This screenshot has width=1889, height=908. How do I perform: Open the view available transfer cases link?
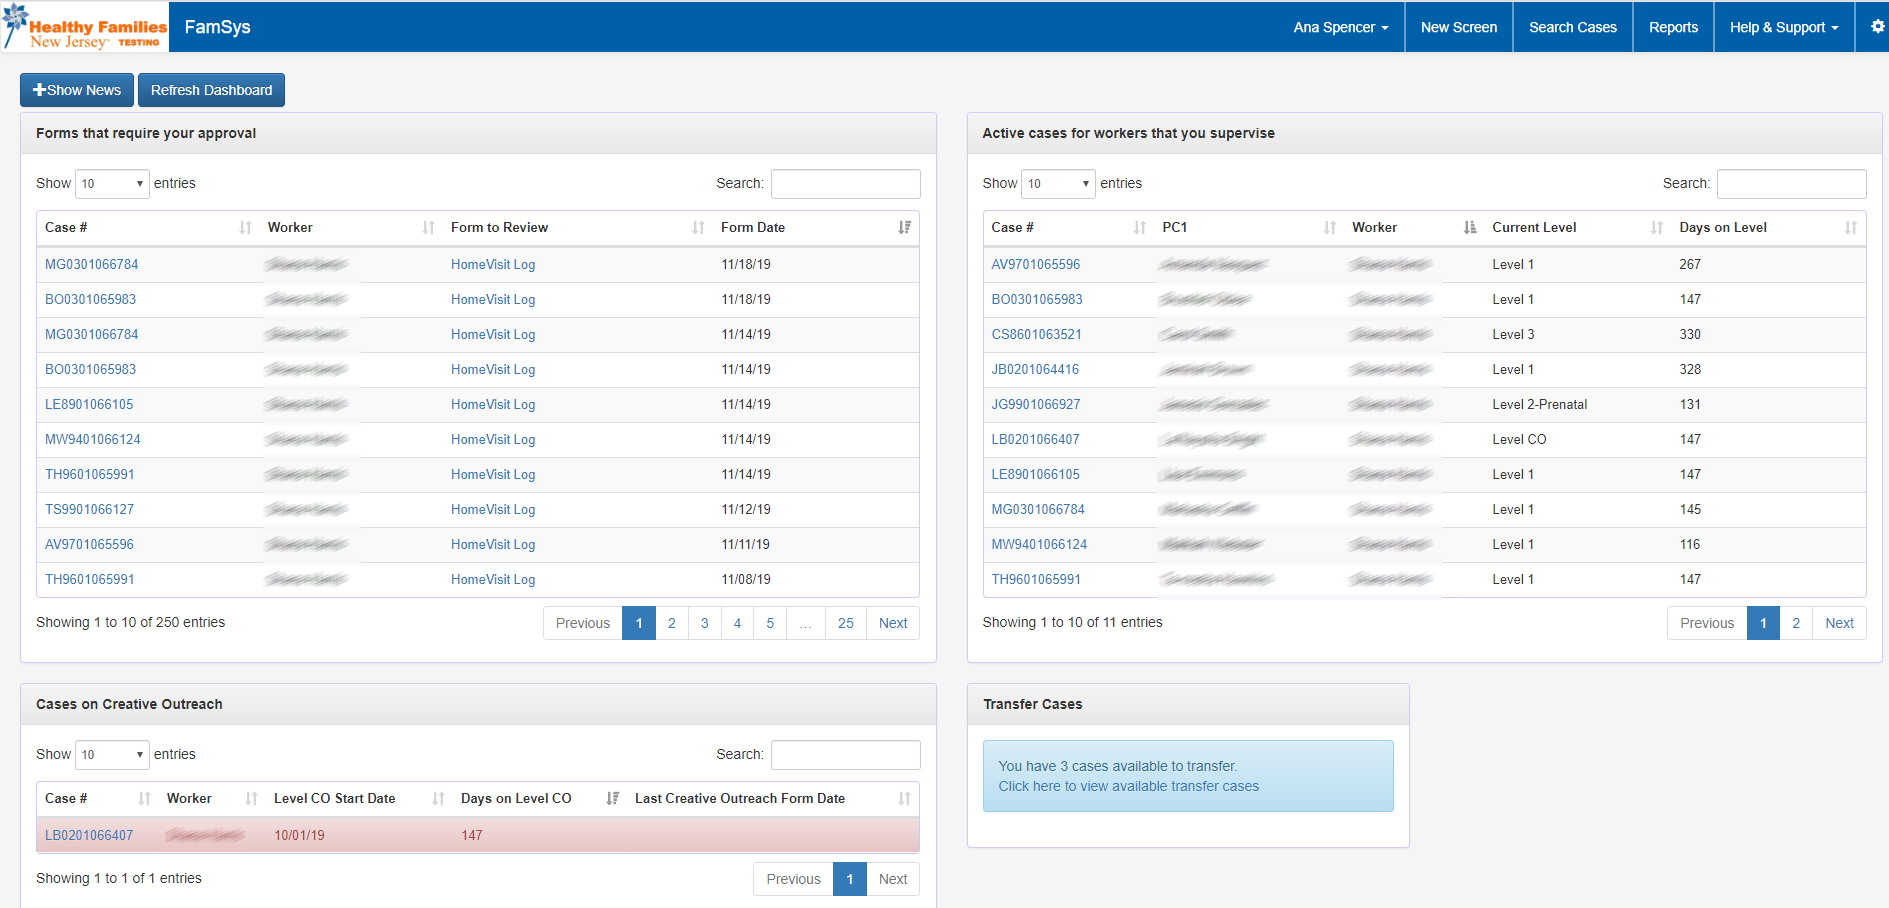[1128, 787]
